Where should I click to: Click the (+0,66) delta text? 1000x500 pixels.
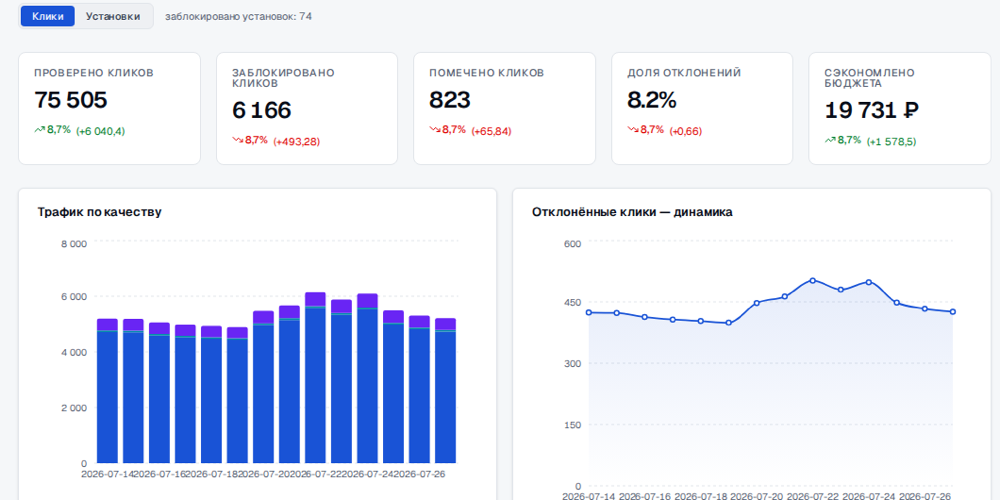tap(686, 131)
